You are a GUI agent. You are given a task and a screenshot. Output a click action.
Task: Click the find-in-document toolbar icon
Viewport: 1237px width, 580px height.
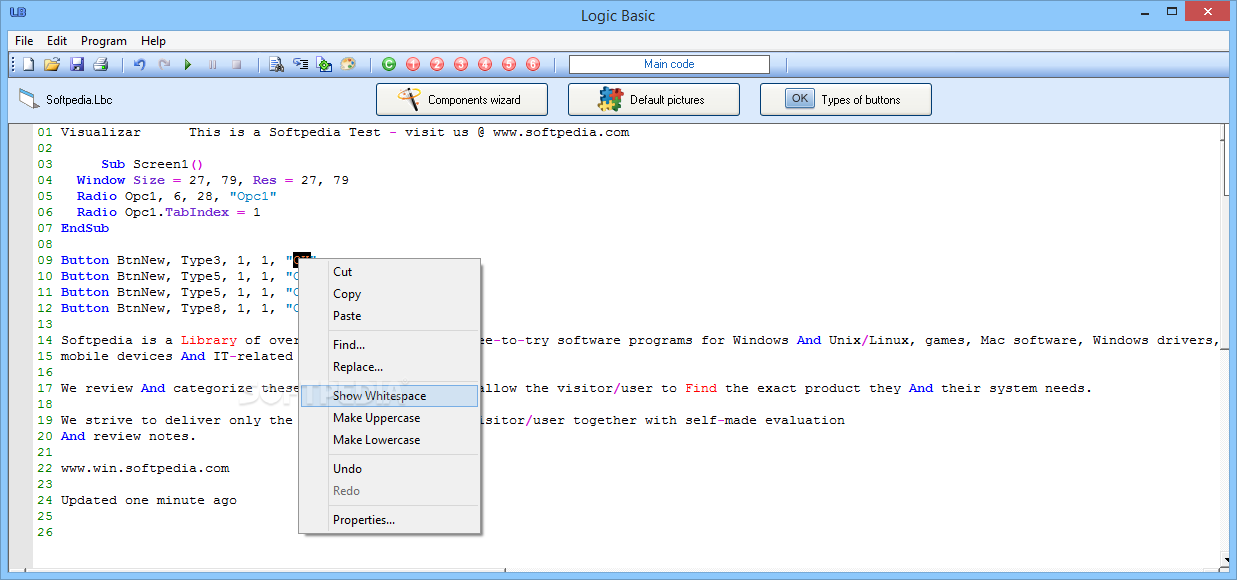[x=277, y=64]
